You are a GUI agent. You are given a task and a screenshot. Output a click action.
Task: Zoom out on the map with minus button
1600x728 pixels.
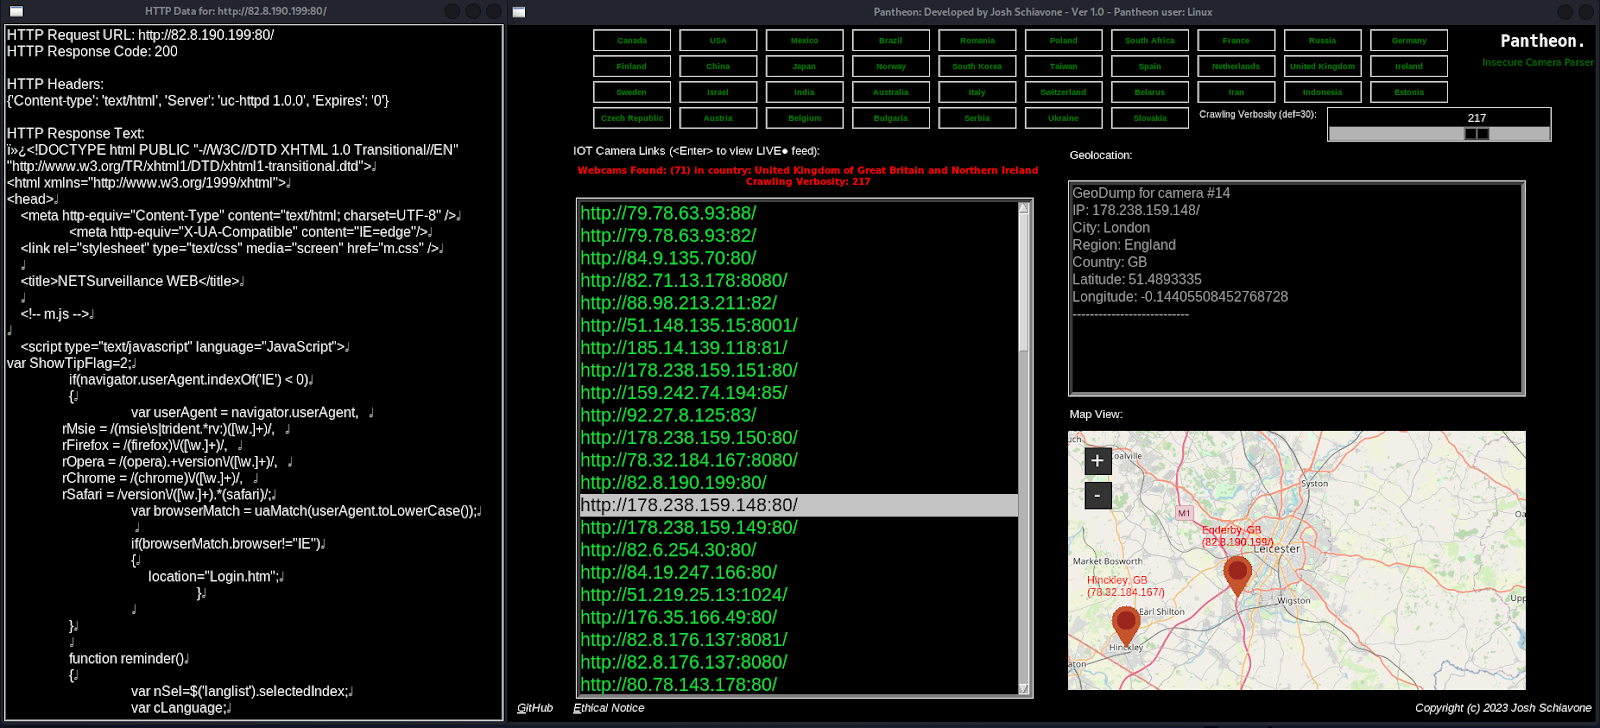[1097, 495]
